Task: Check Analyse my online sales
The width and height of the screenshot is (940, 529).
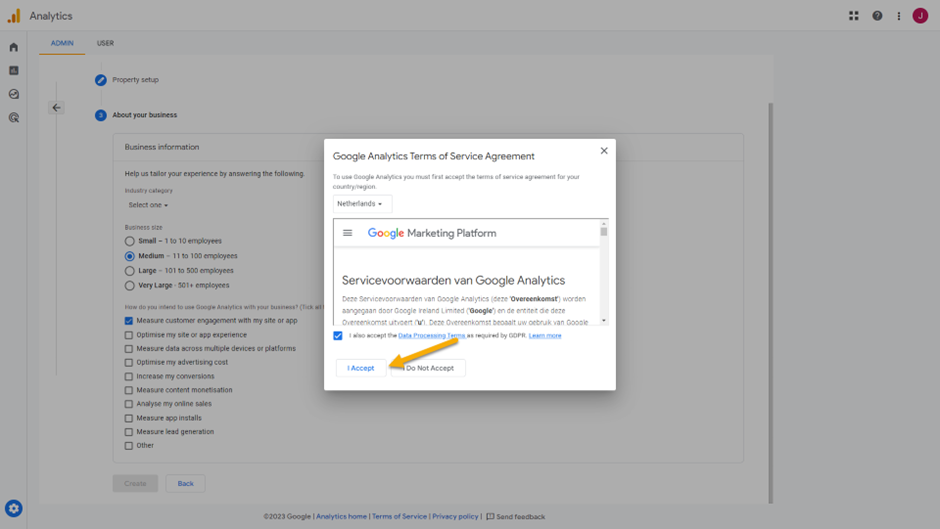Action: [128, 404]
